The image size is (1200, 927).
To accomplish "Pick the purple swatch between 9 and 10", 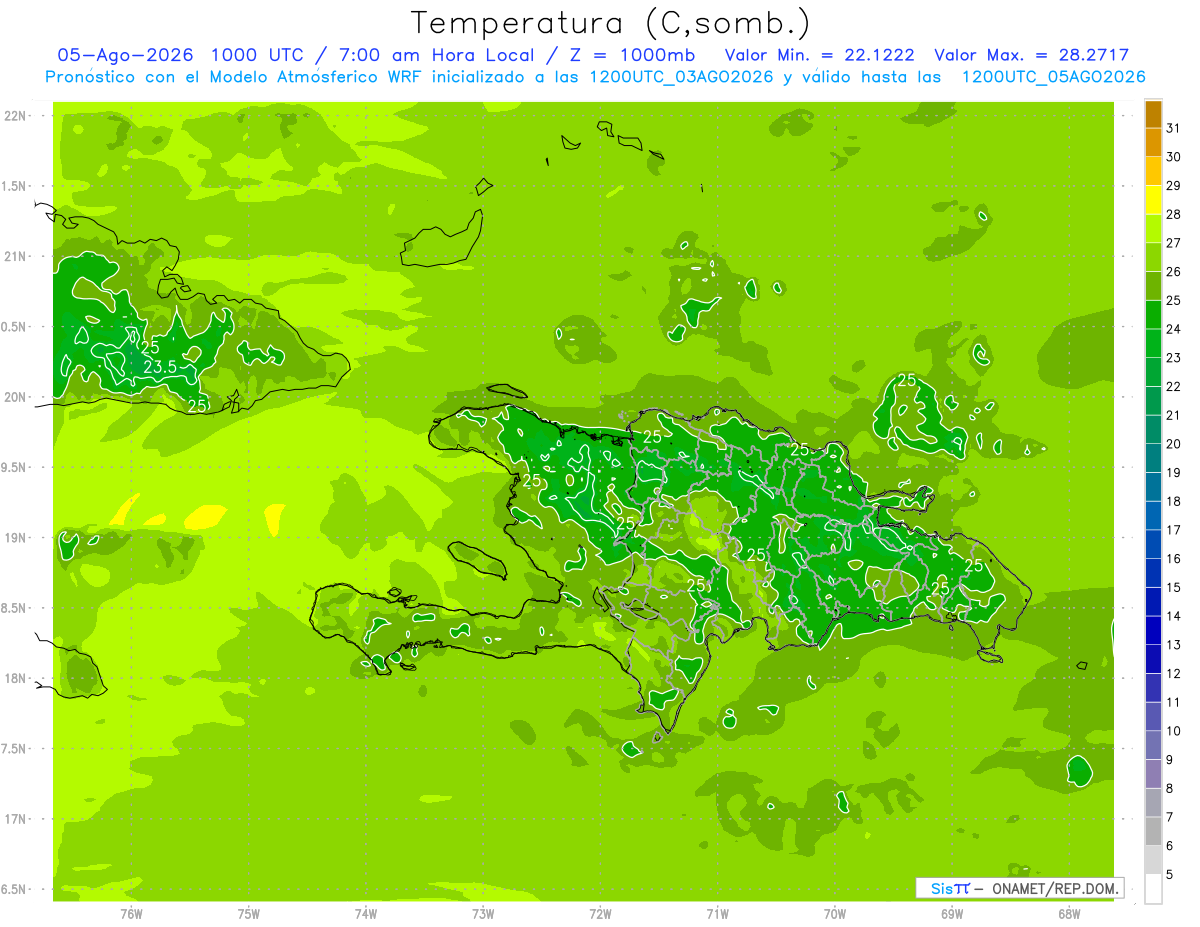I will point(1153,745).
